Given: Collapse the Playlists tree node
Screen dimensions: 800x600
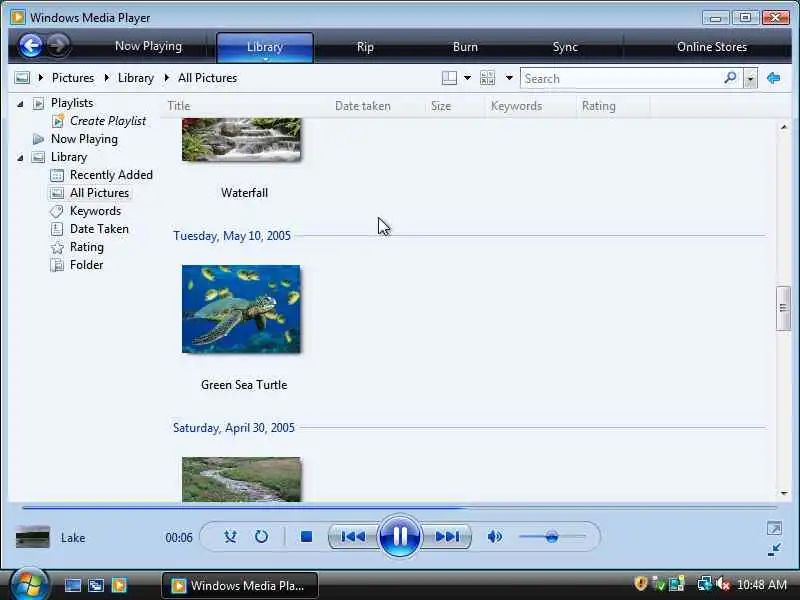Looking at the screenshot, I should 20,104.
